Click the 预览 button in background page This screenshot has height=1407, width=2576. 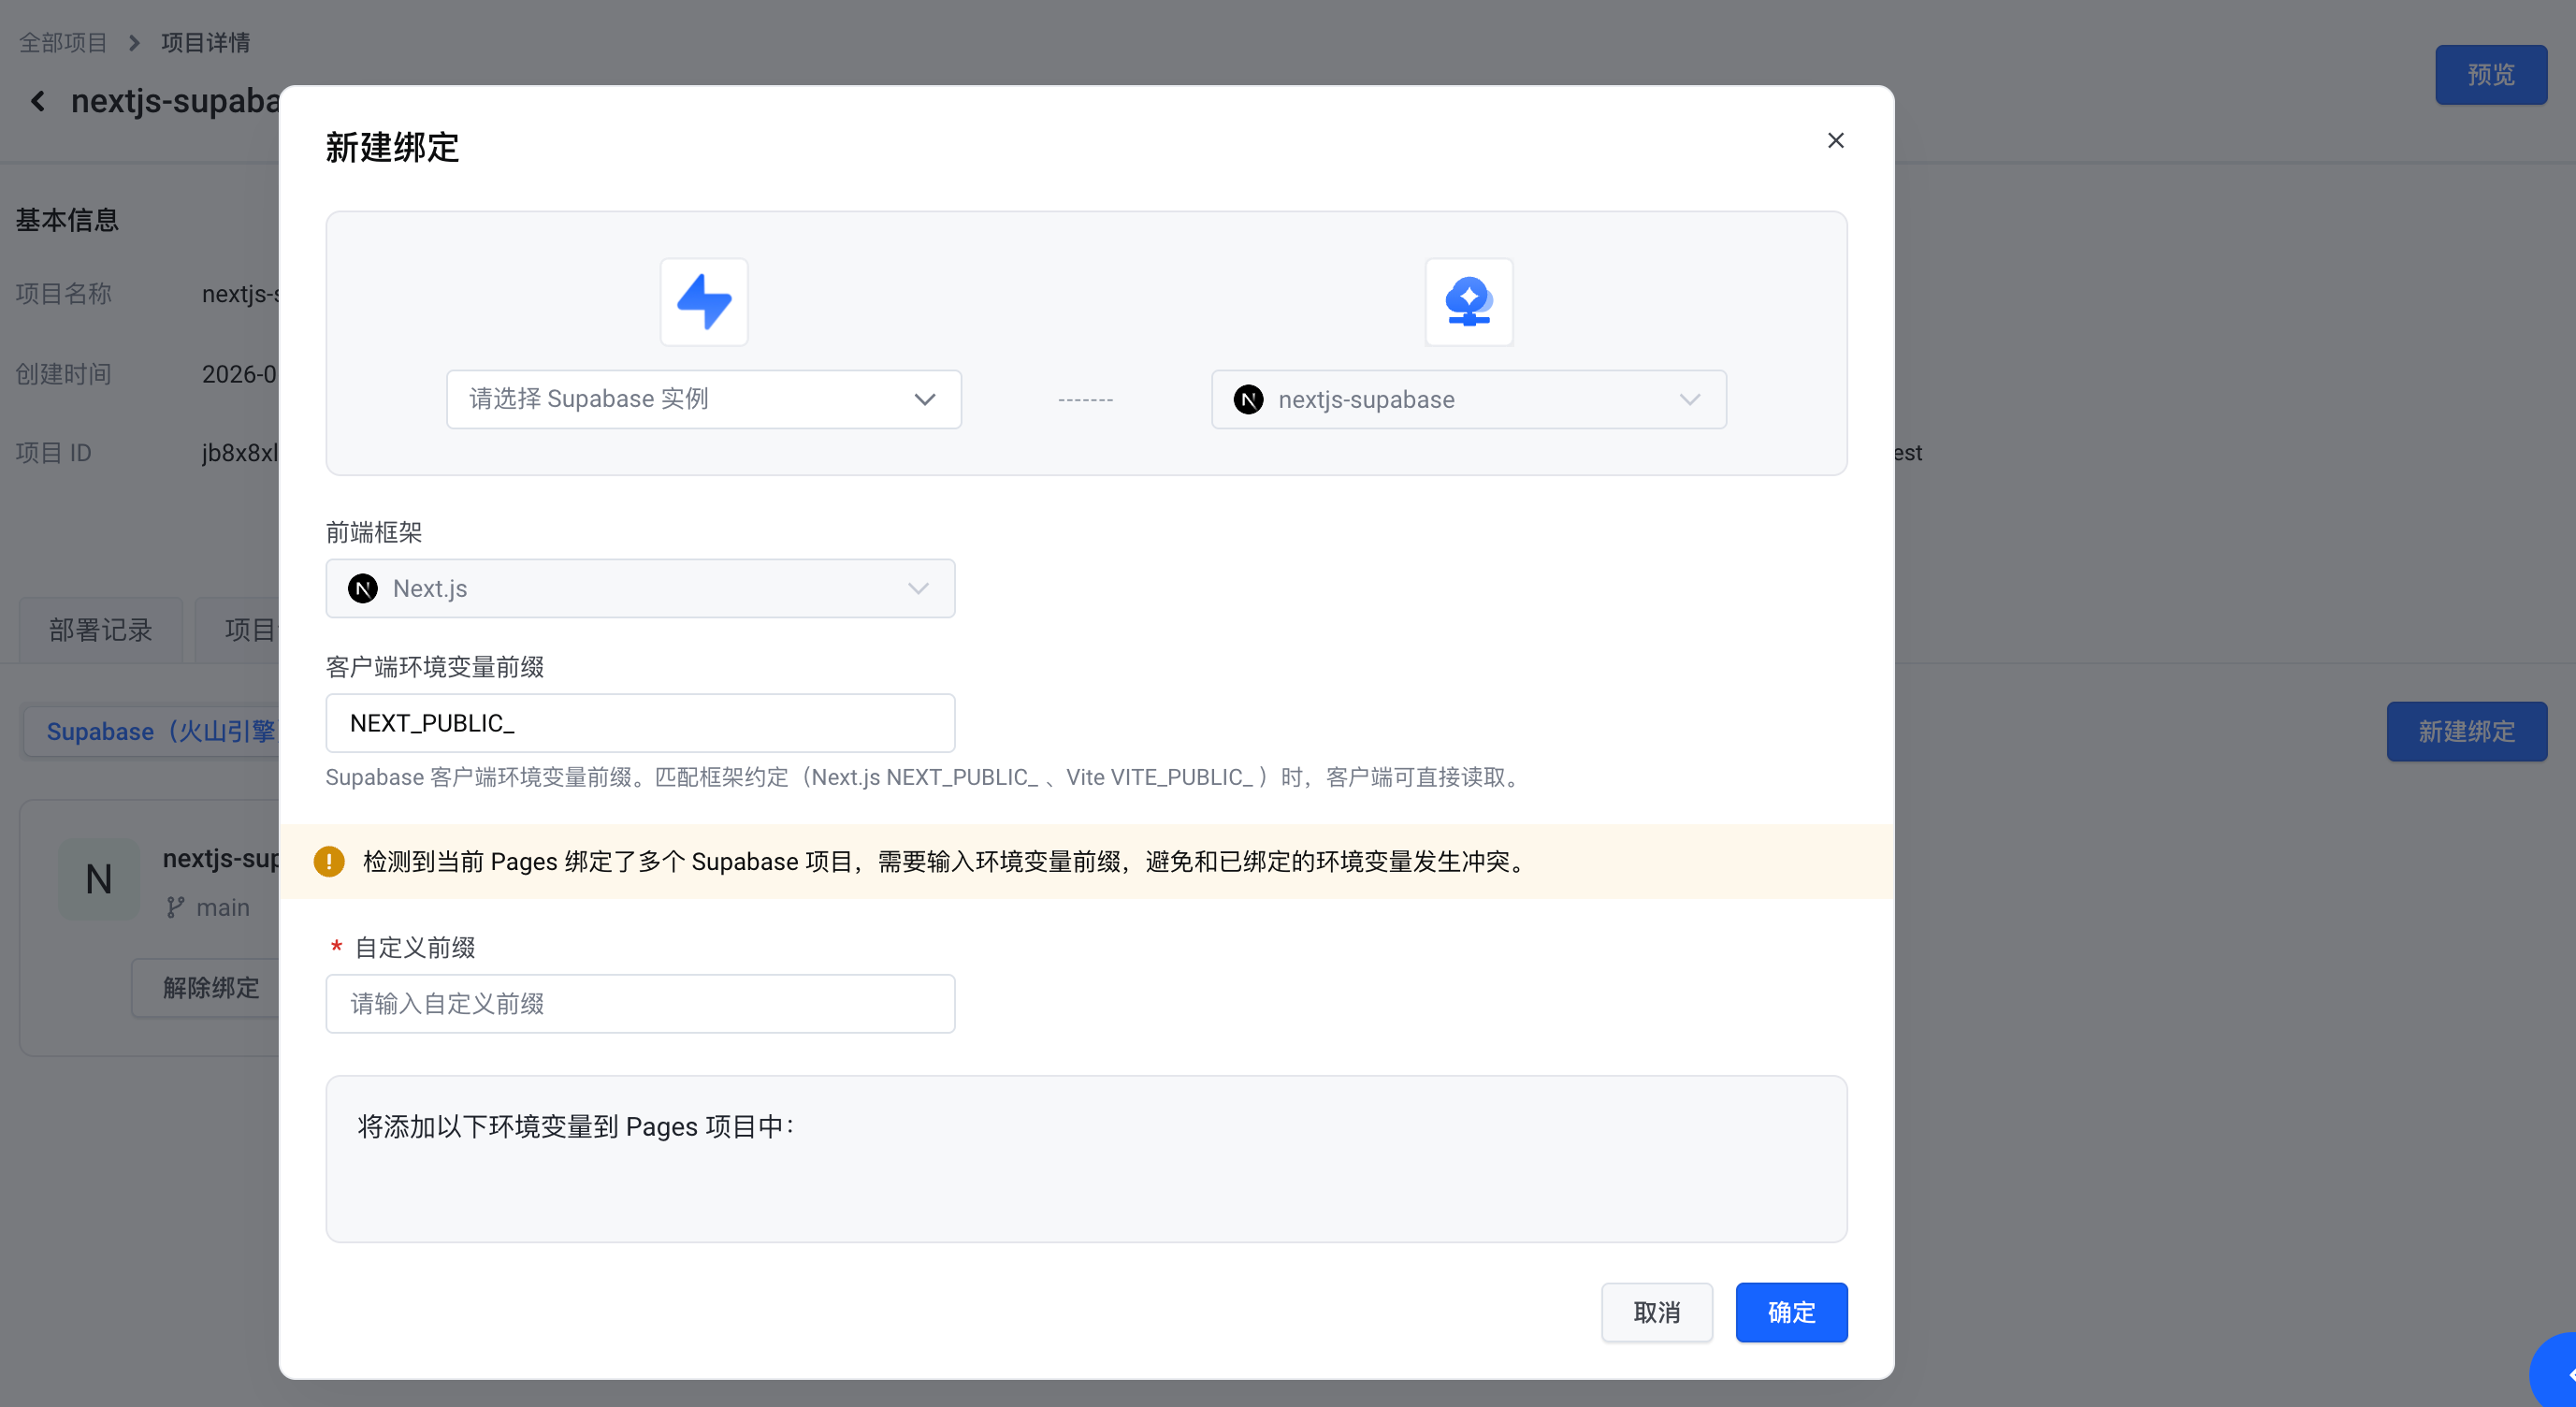tap(2490, 75)
